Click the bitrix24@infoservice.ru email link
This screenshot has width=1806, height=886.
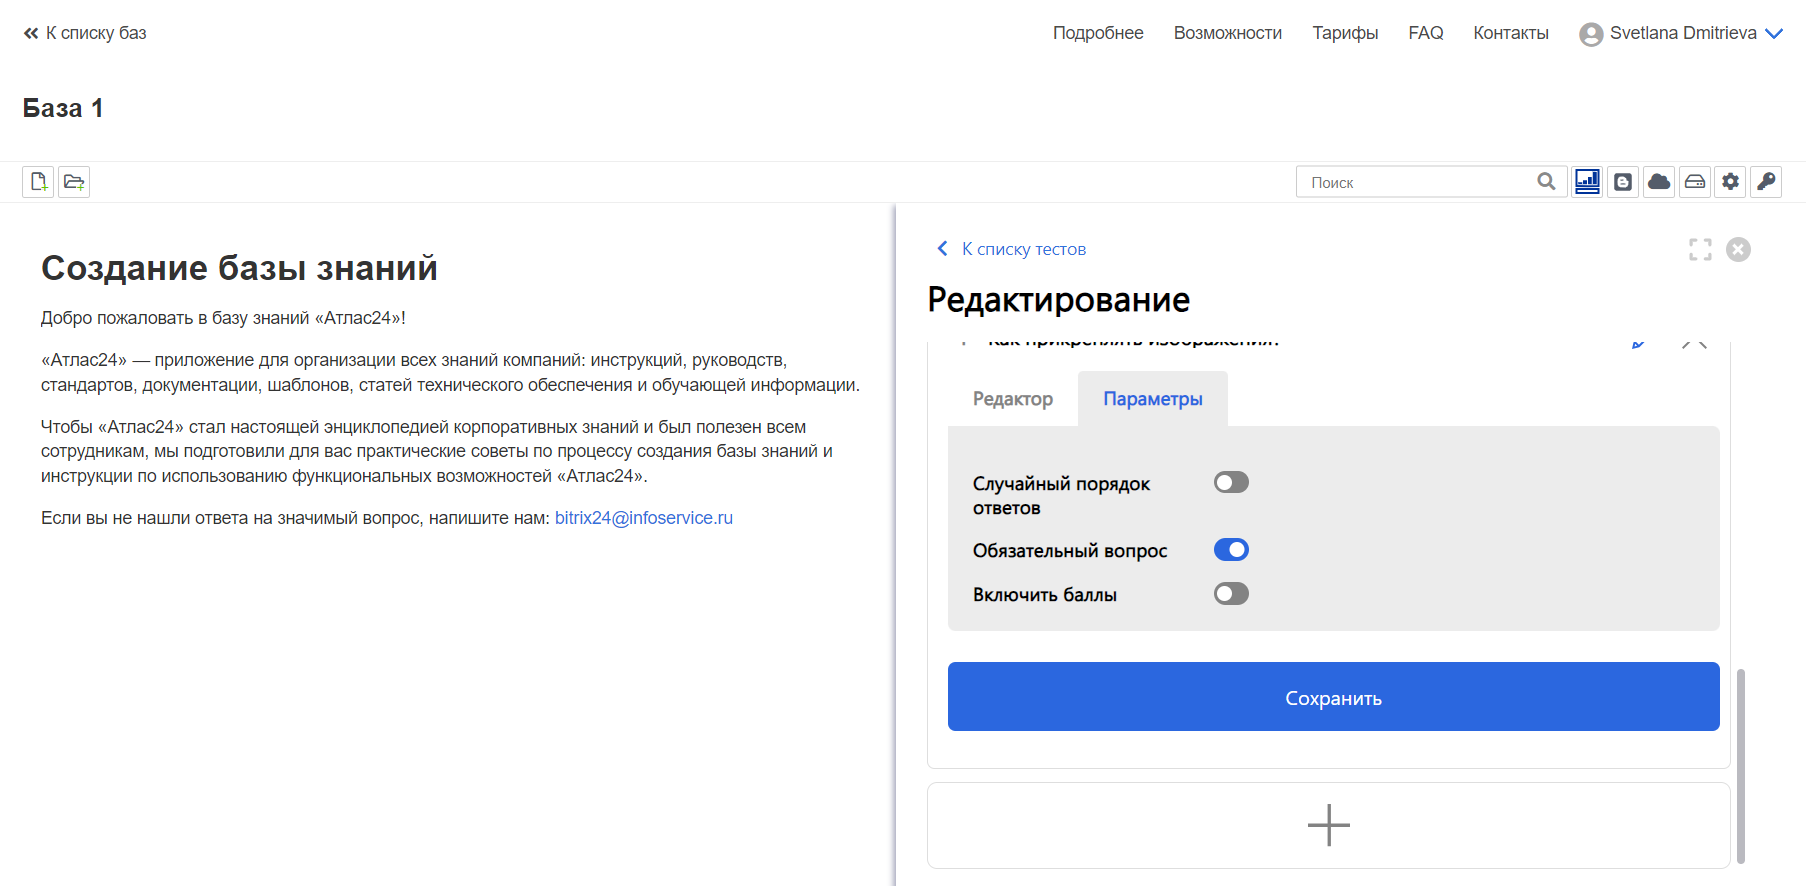point(644,518)
